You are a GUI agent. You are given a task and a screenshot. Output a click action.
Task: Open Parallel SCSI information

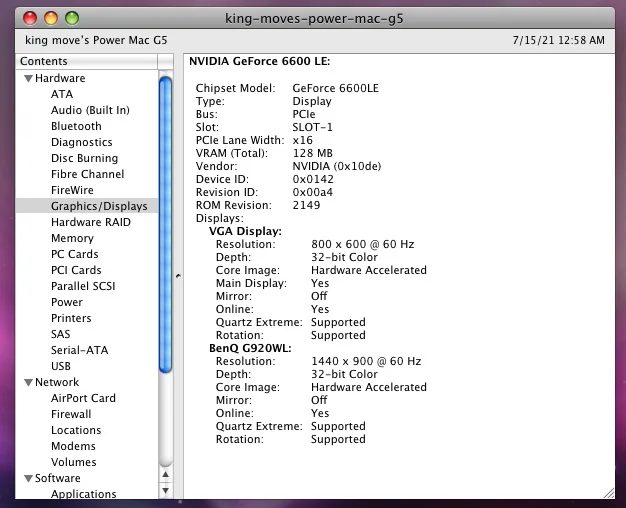(x=83, y=286)
